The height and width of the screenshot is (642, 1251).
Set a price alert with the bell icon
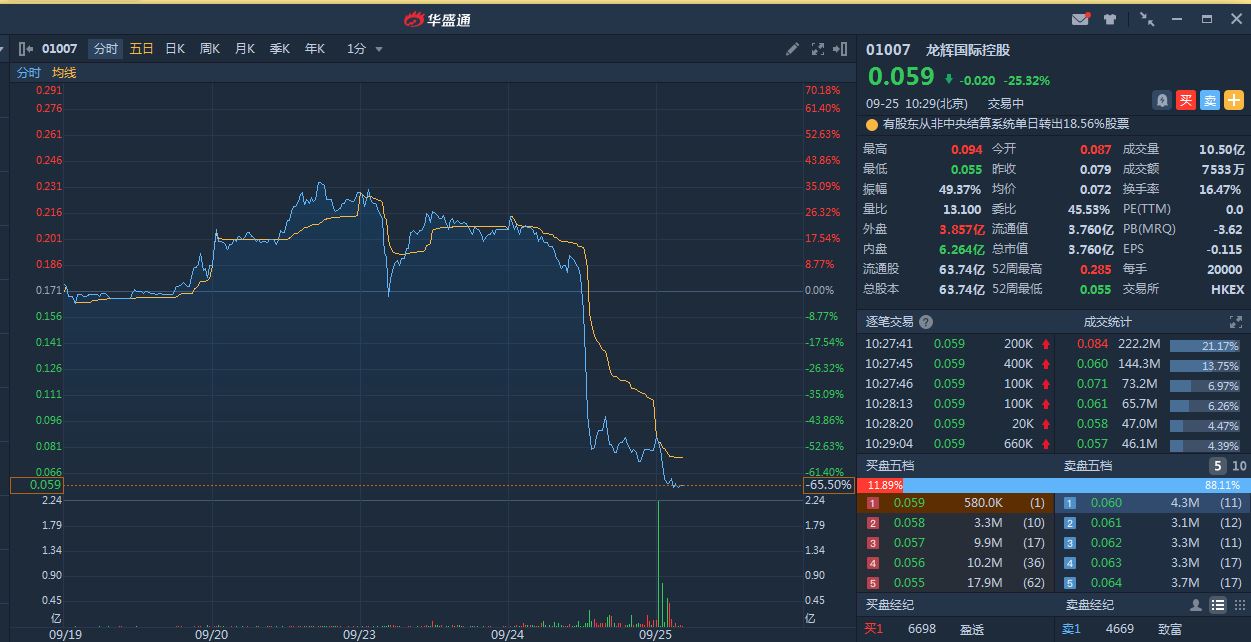[1162, 100]
